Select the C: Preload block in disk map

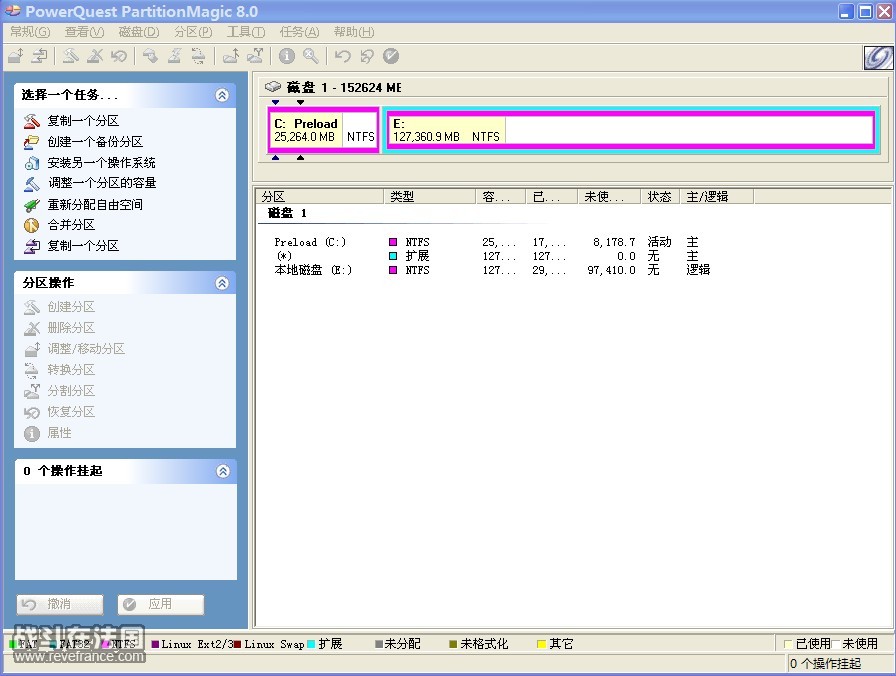click(x=323, y=130)
